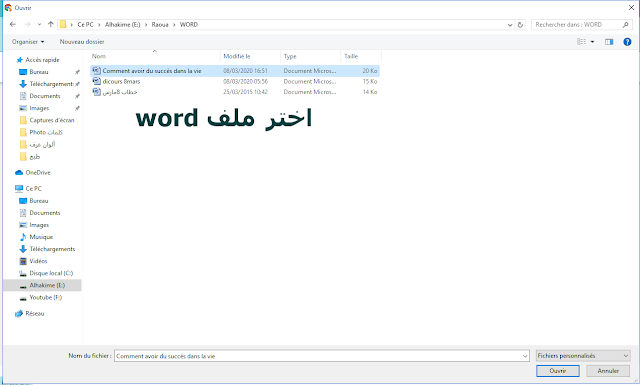The height and width of the screenshot is (385, 640).
Task: Sort by Nom column header
Action: 155,56
